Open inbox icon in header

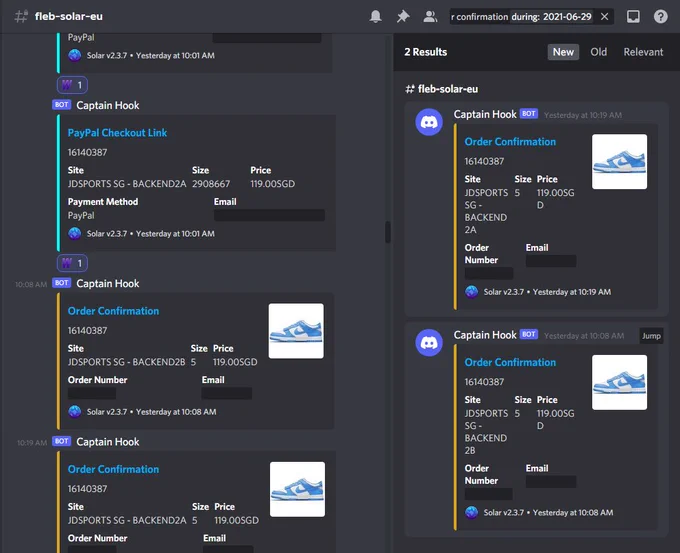[633, 16]
